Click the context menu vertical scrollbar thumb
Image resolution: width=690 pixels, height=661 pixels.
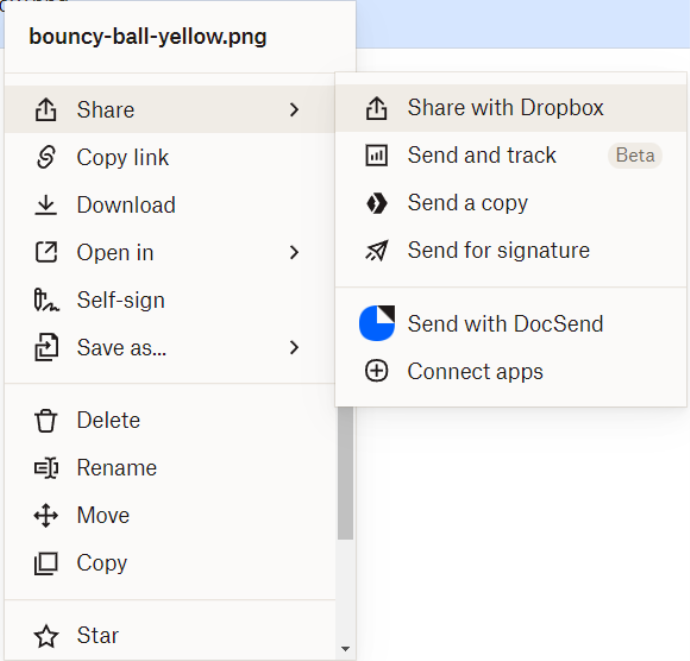pos(345,473)
